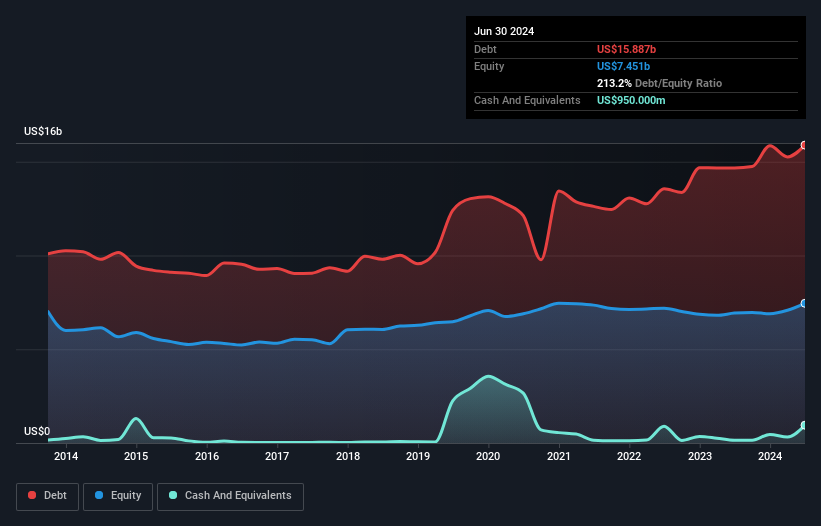Click the Debt label in tooltip

[485, 49]
